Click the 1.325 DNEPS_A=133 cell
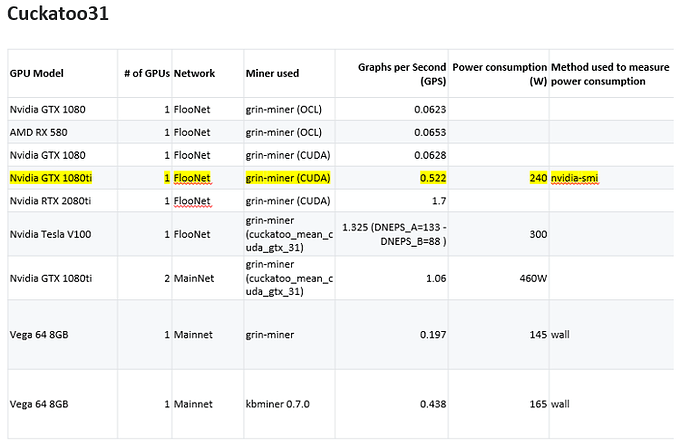 click(x=394, y=234)
